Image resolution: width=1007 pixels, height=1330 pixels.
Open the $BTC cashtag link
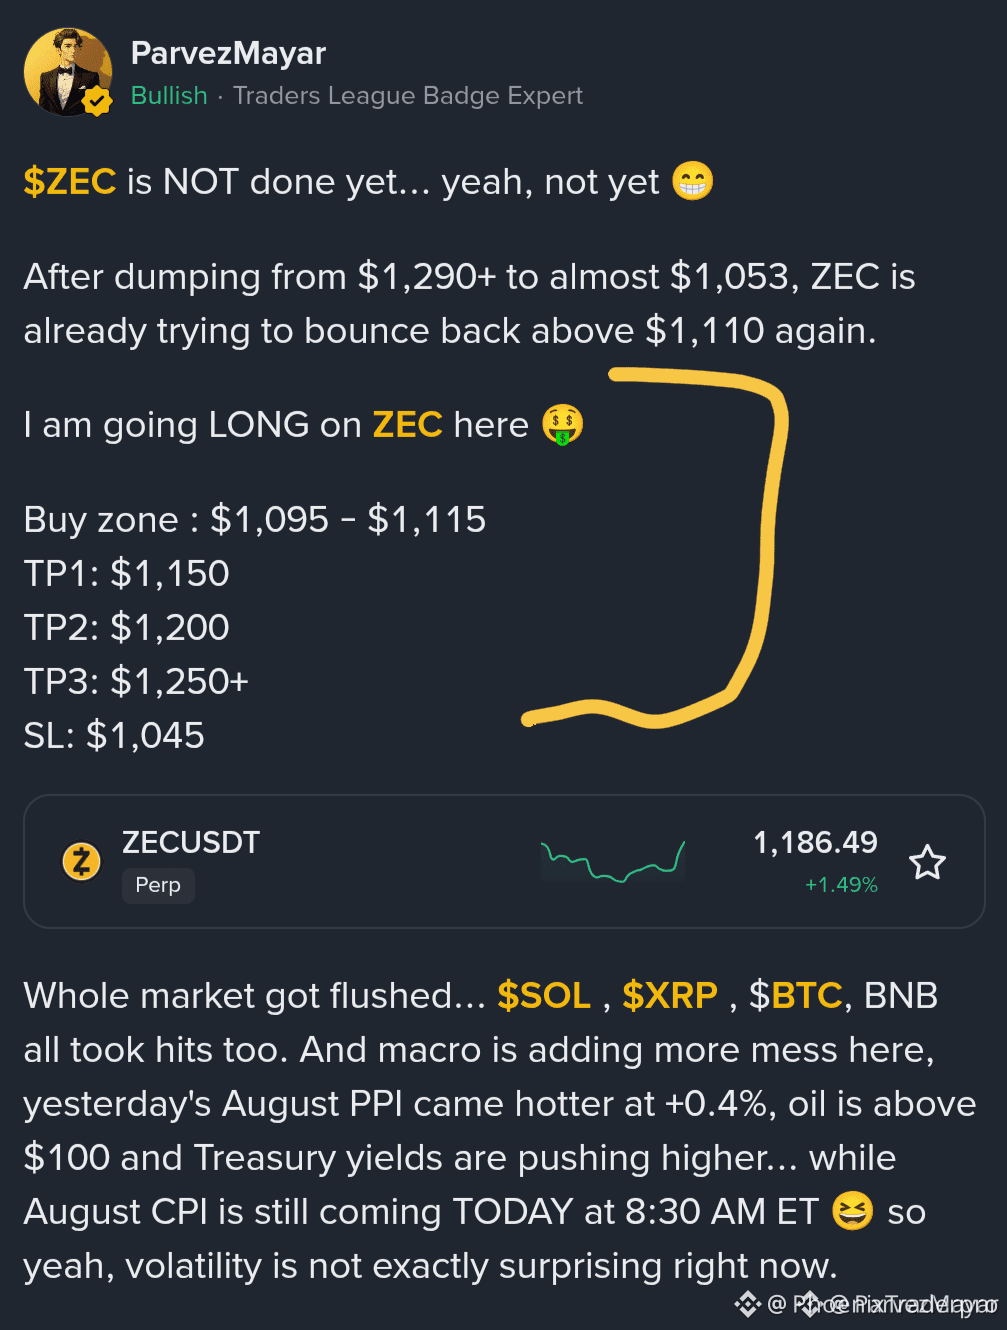[796, 996]
